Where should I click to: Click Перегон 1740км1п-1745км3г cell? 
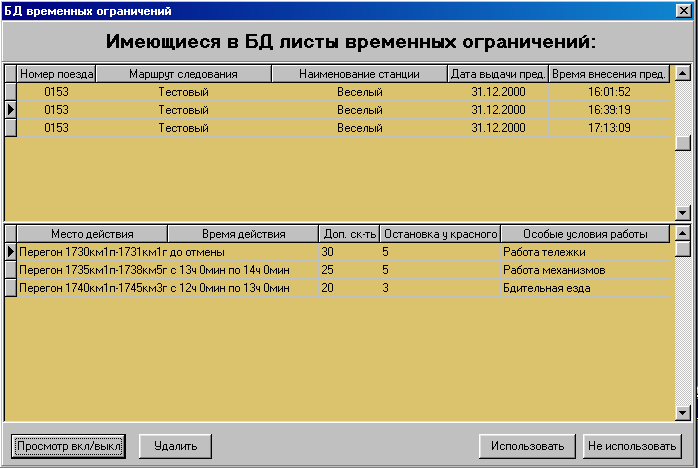[92, 288]
